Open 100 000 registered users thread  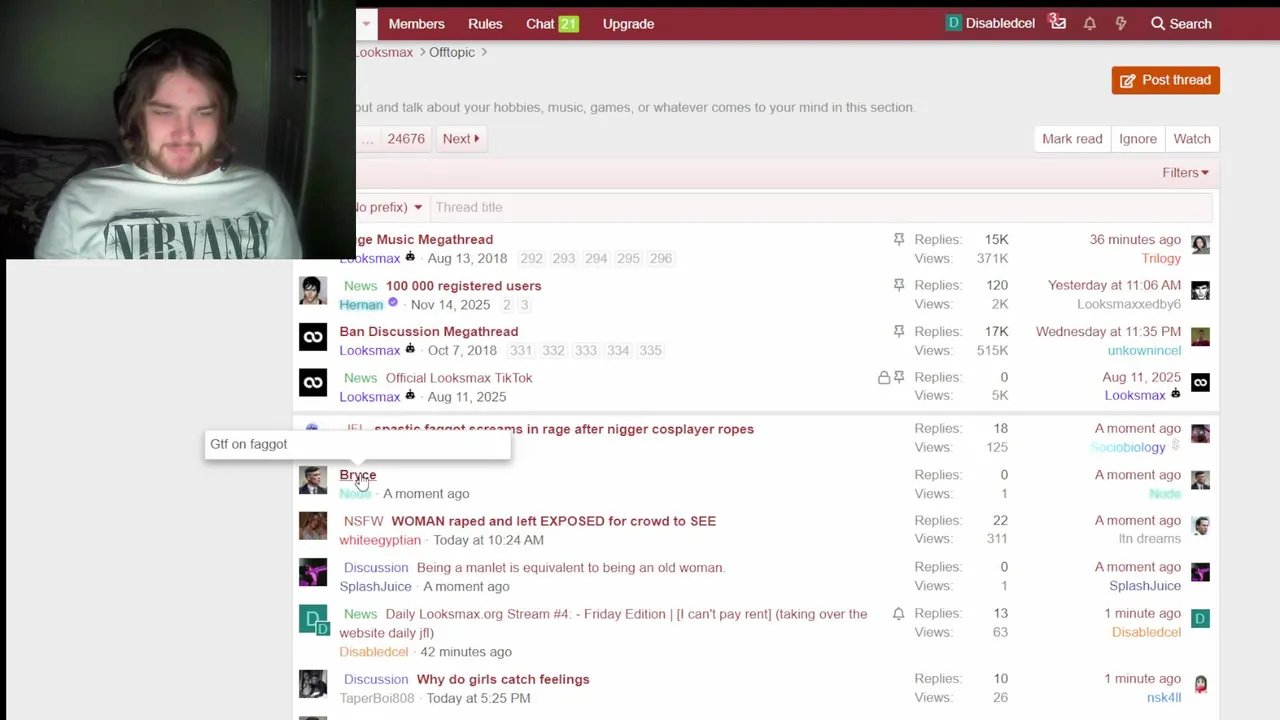464,285
